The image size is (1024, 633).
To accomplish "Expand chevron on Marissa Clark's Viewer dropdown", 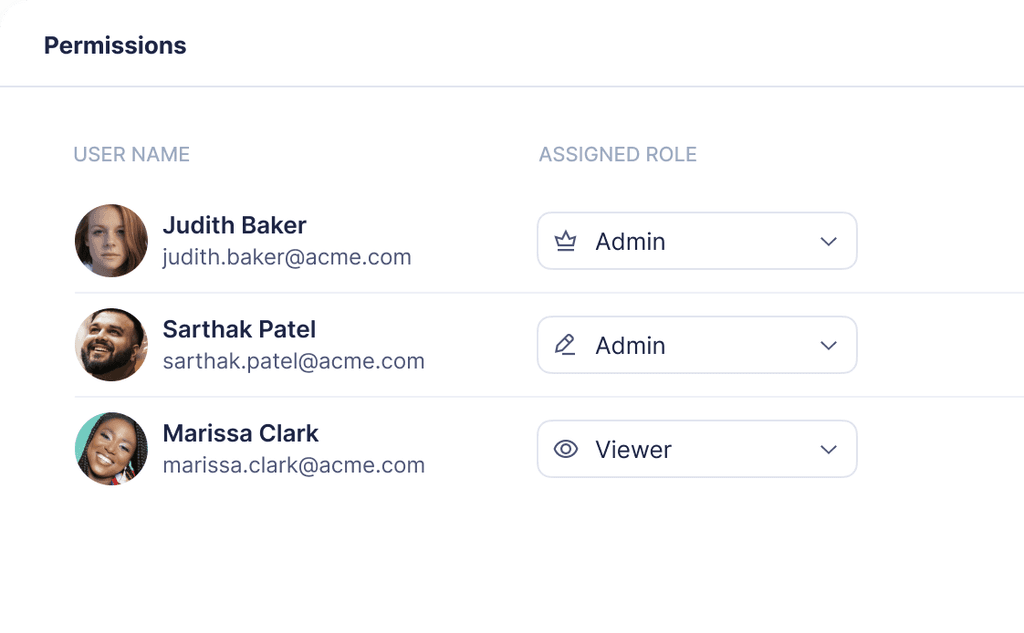I will (828, 449).
